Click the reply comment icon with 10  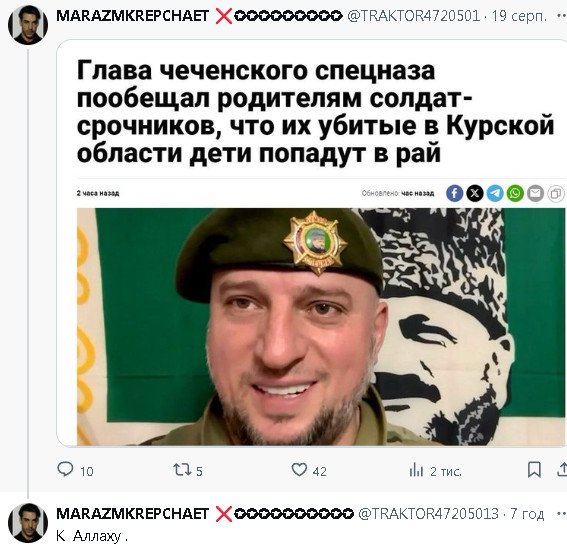(65, 469)
